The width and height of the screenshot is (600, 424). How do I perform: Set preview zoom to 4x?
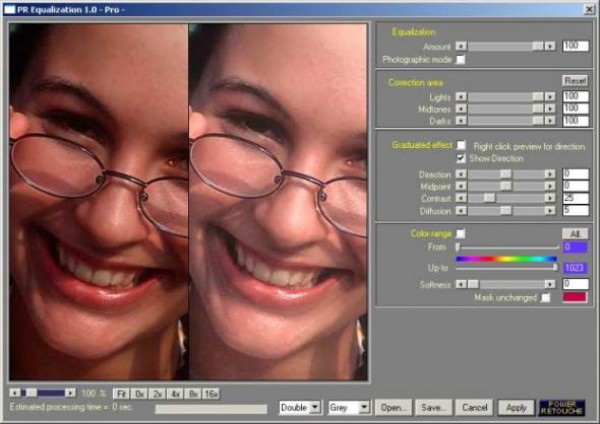[x=177, y=393]
